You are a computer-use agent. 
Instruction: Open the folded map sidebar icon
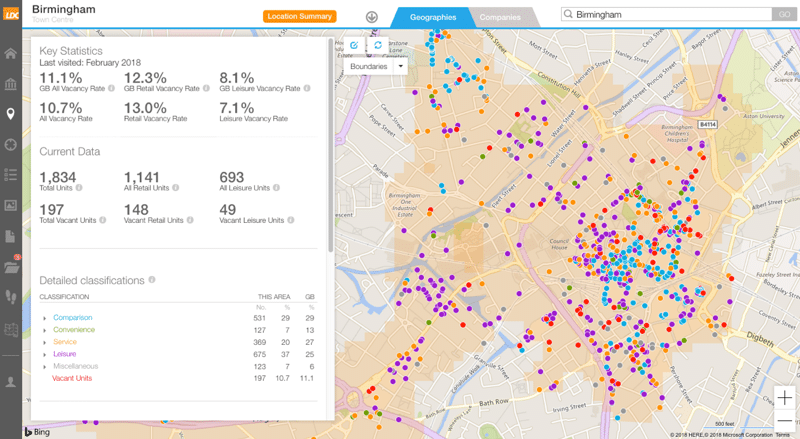coord(11,329)
